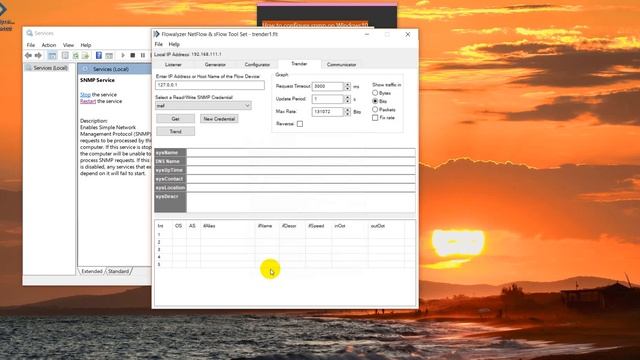
Task: Select Bytes traffic radio button
Action: pyautogui.click(x=375, y=93)
